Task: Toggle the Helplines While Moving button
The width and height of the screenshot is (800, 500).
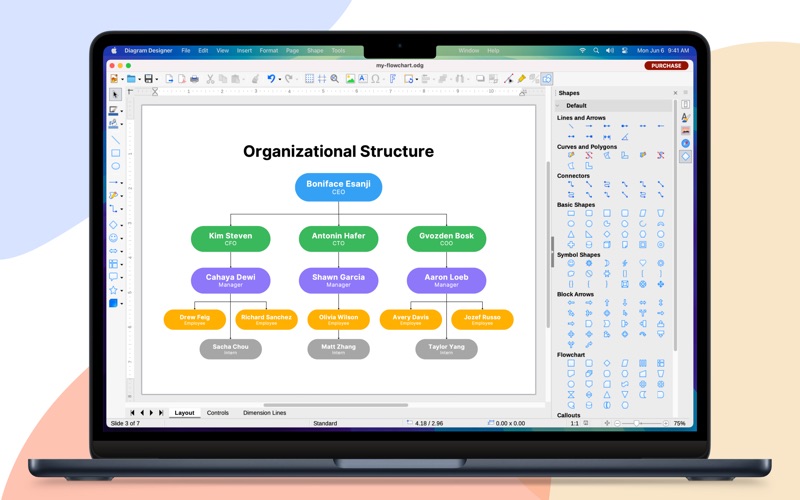Action: (x=322, y=79)
